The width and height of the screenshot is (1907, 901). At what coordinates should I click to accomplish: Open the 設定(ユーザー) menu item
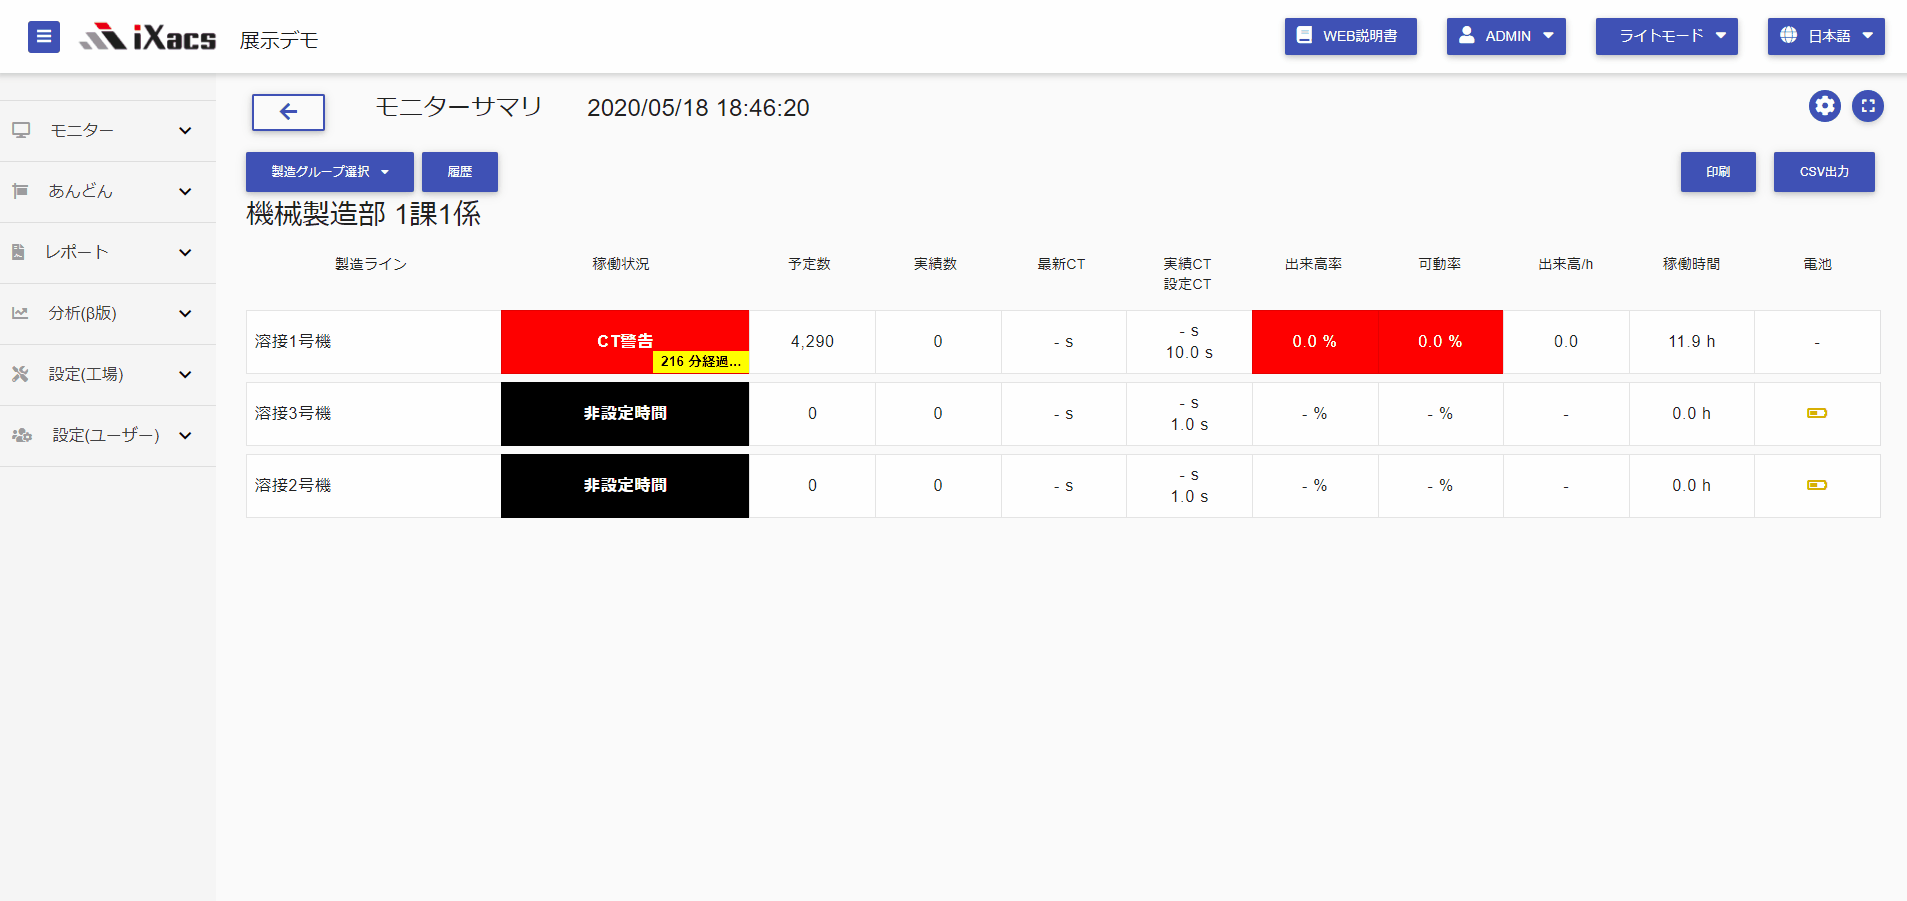click(108, 436)
